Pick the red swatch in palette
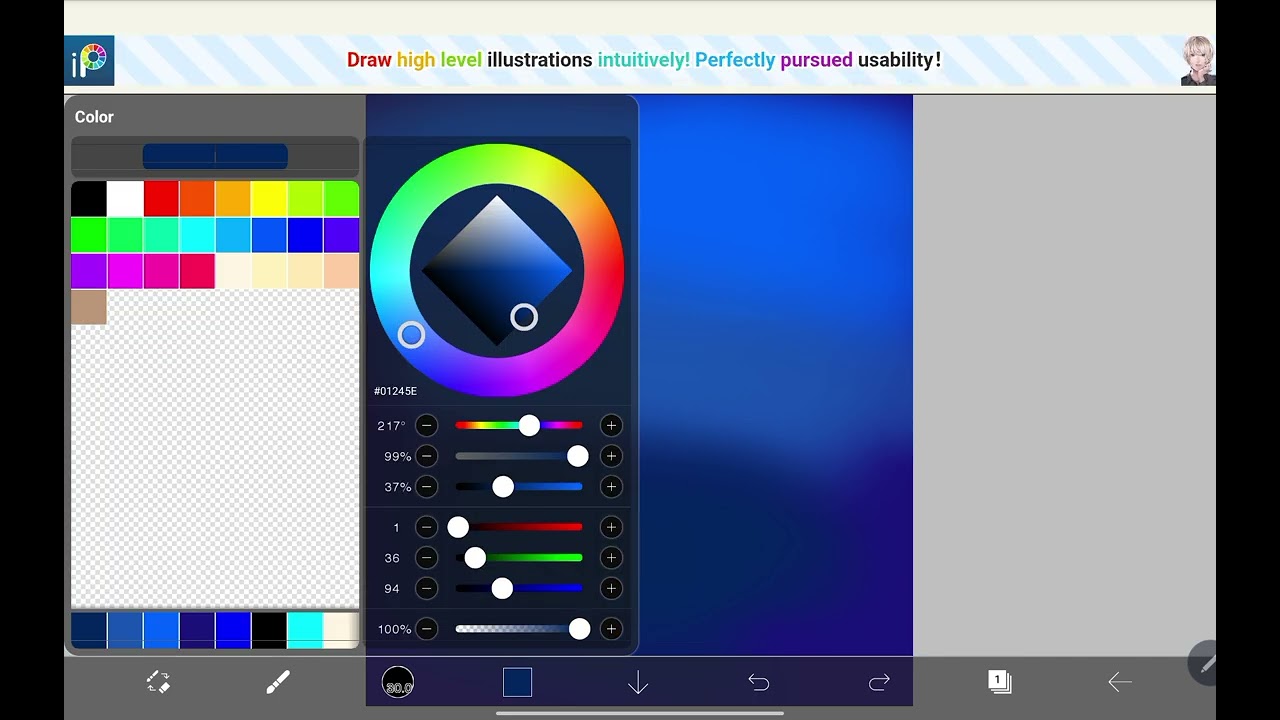The height and width of the screenshot is (720, 1280). (x=161, y=199)
